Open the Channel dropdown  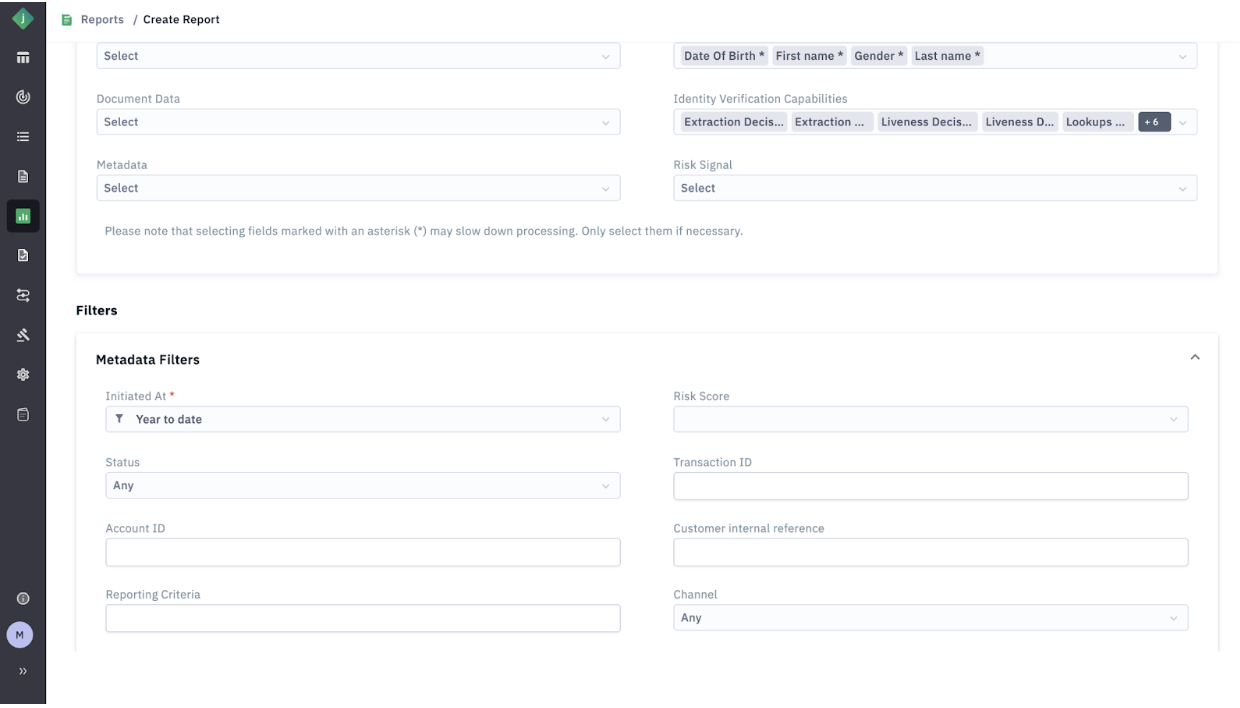pos(930,618)
